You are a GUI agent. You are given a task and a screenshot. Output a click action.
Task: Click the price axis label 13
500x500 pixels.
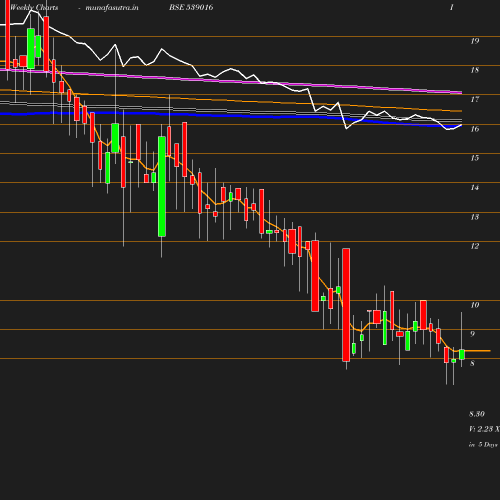pyautogui.click(x=475, y=217)
